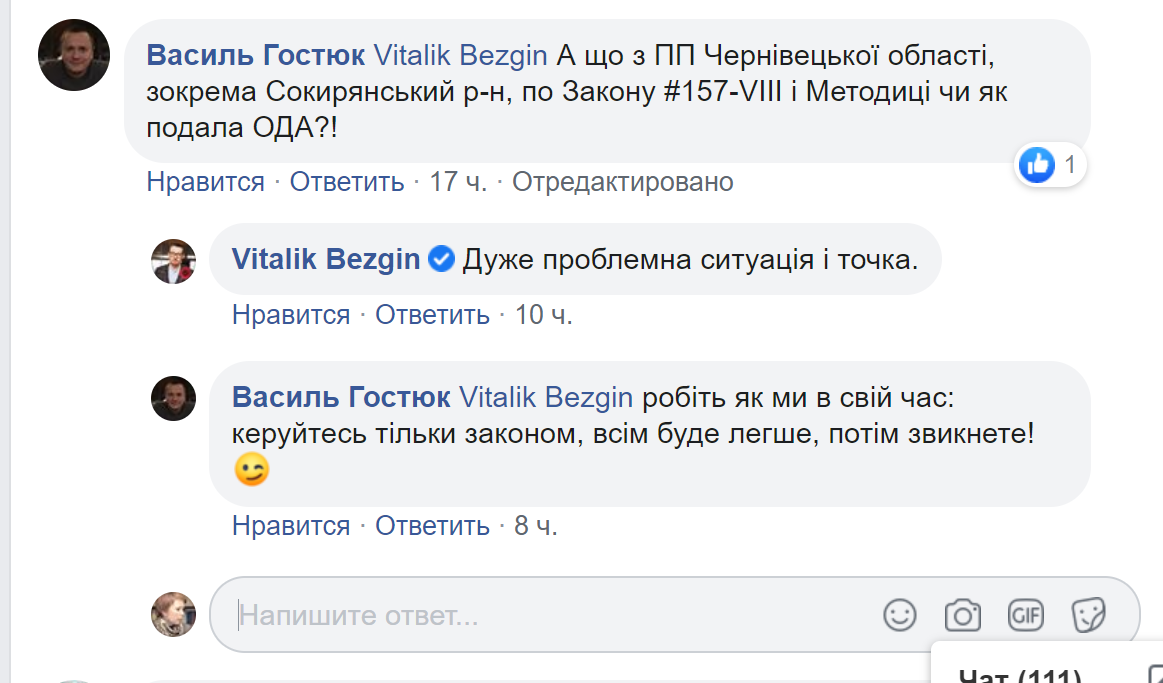Open Василь Гостюк's large profile avatar

[74, 55]
